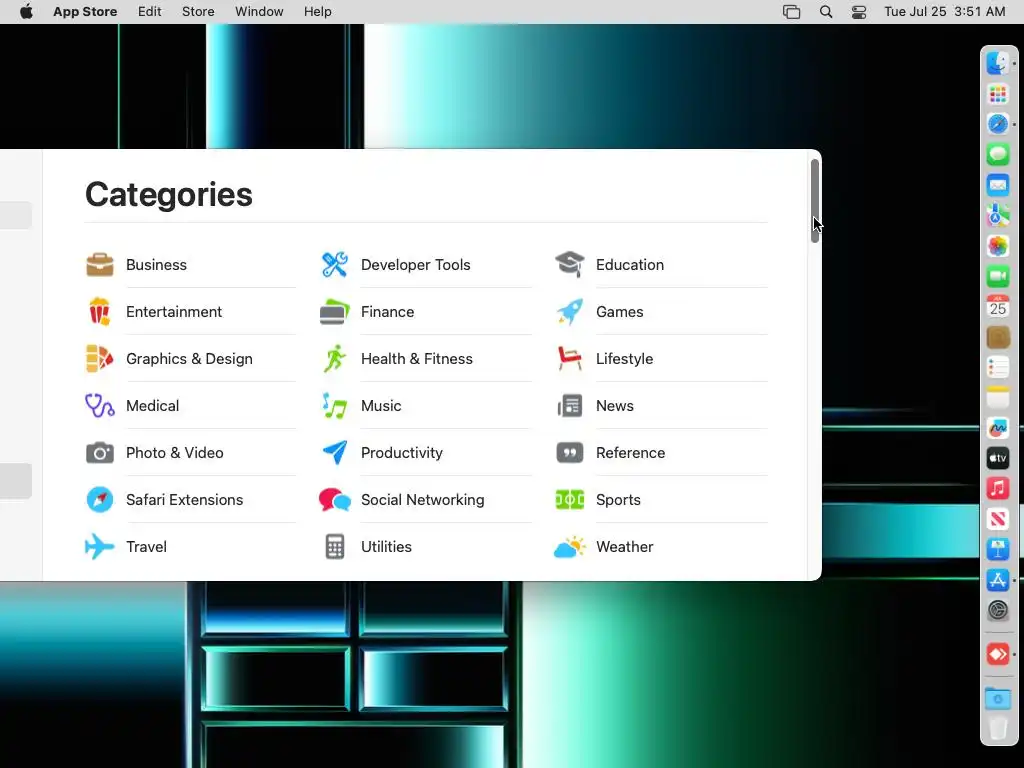
Task: Click the Finance credit card icon
Action: click(334, 312)
